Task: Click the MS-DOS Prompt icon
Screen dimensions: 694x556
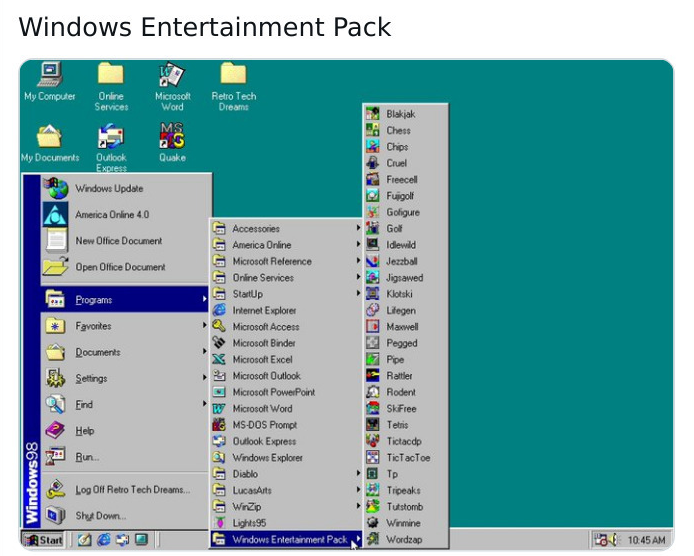Action: pos(219,425)
